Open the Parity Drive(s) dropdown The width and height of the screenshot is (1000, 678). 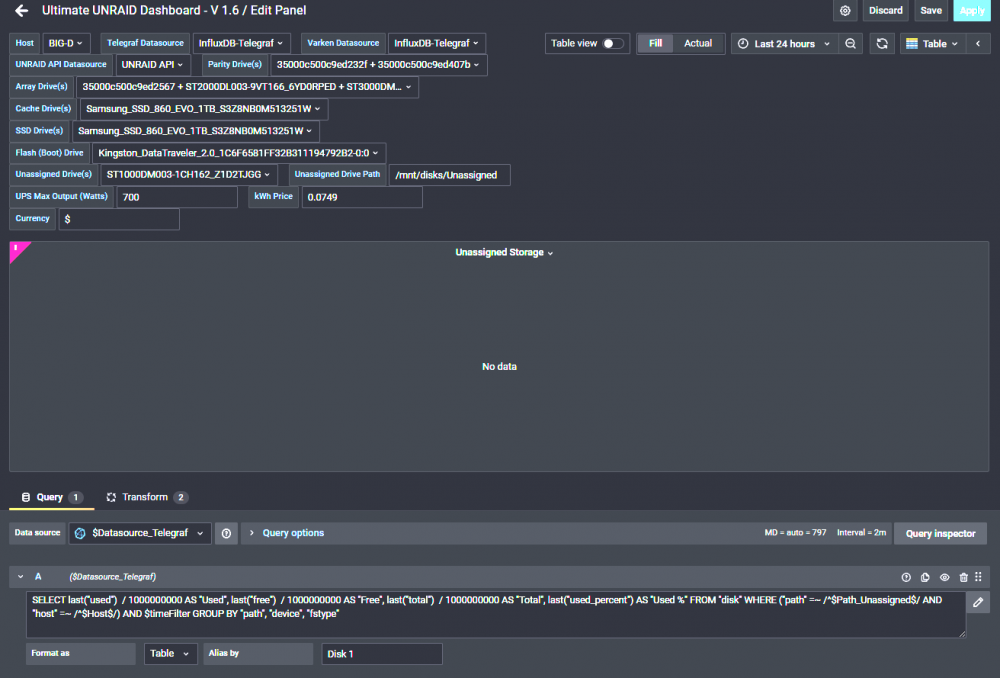coord(378,64)
